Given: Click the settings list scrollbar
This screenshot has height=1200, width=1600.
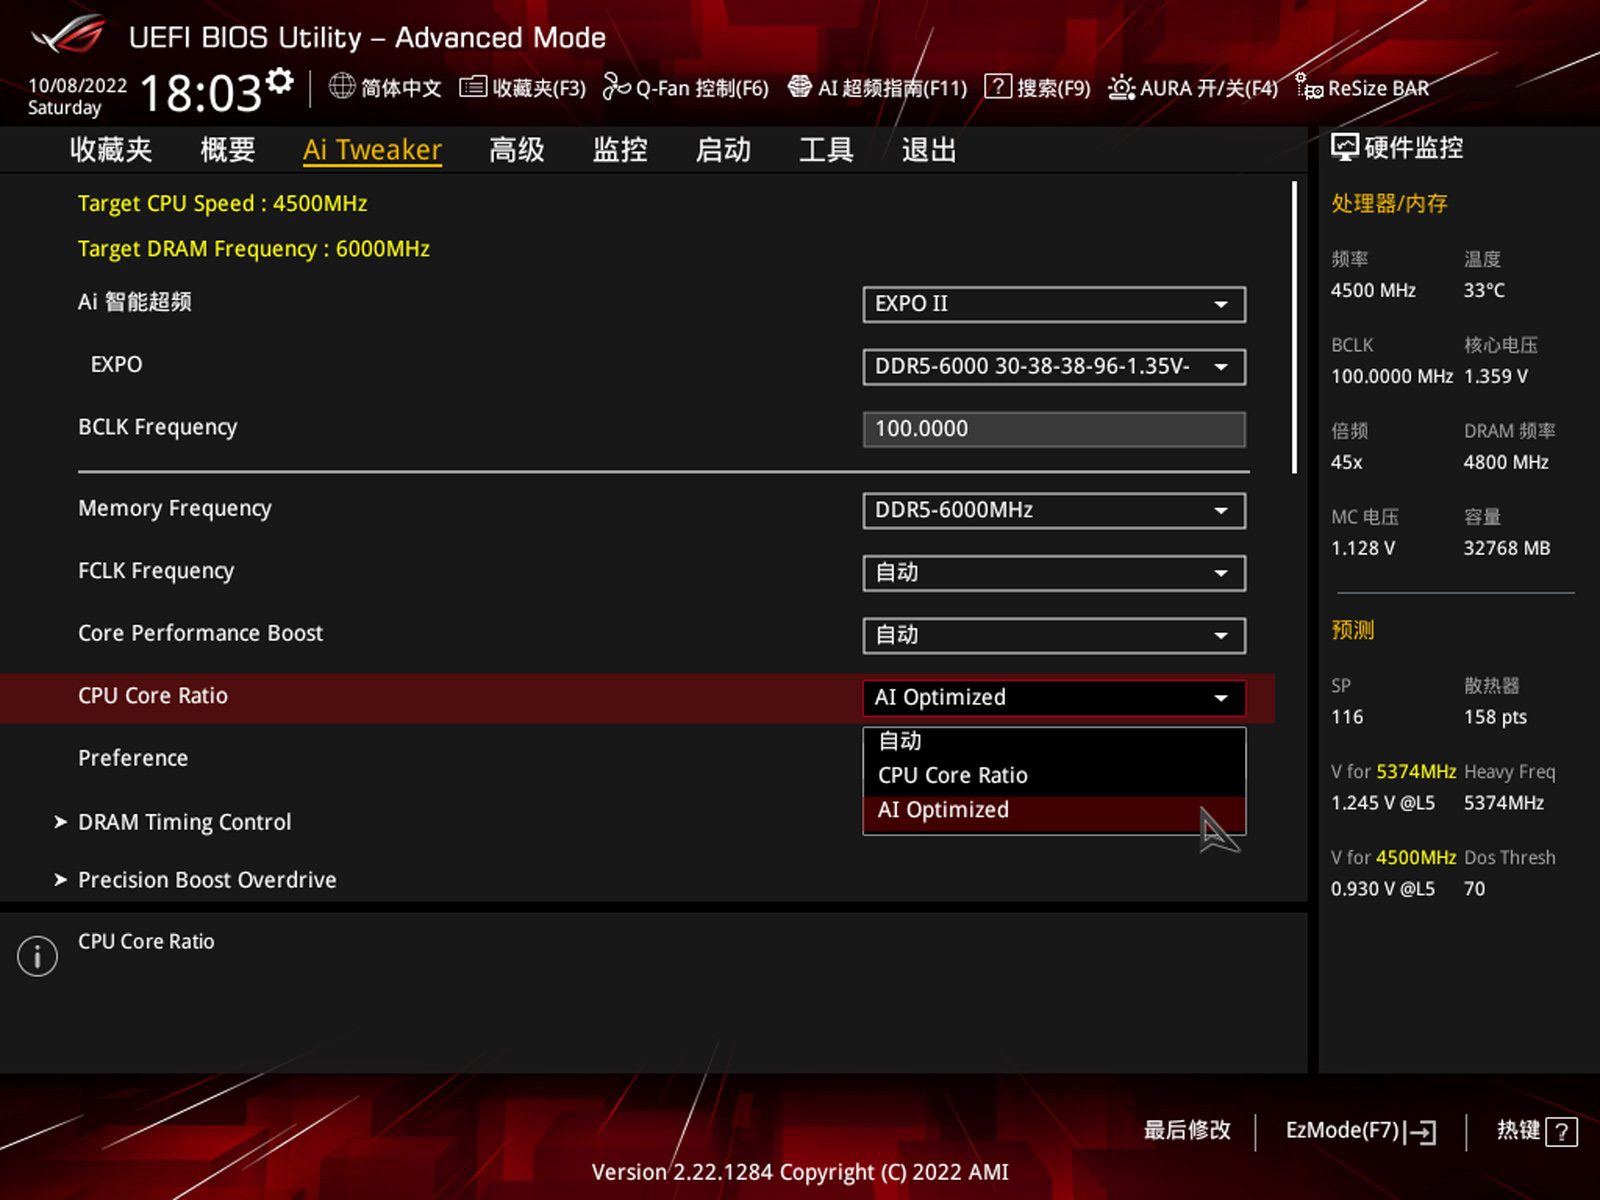Looking at the screenshot, I should tap(1294, 327).
